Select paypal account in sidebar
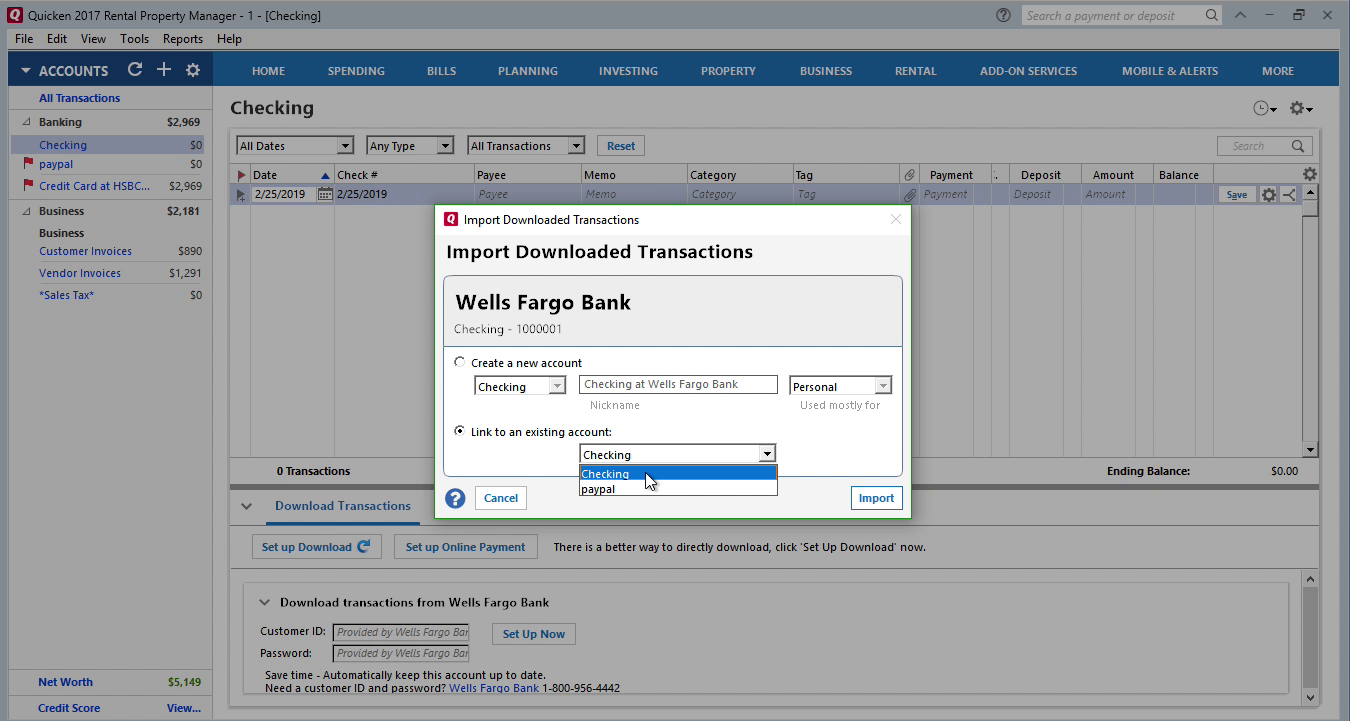This screenshot has width=1350, height=721. coord(56,164)
